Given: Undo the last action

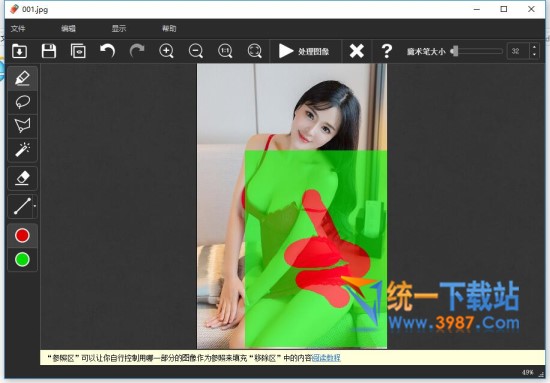Looking at the screenshot, I should point(107,51).
